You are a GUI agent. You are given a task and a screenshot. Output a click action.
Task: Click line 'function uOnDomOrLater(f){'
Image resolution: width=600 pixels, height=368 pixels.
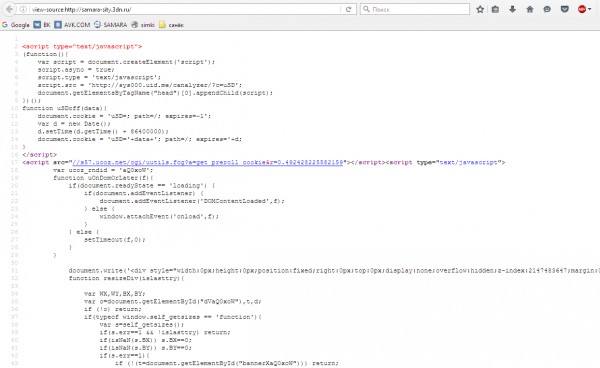[x=103, y=178]
